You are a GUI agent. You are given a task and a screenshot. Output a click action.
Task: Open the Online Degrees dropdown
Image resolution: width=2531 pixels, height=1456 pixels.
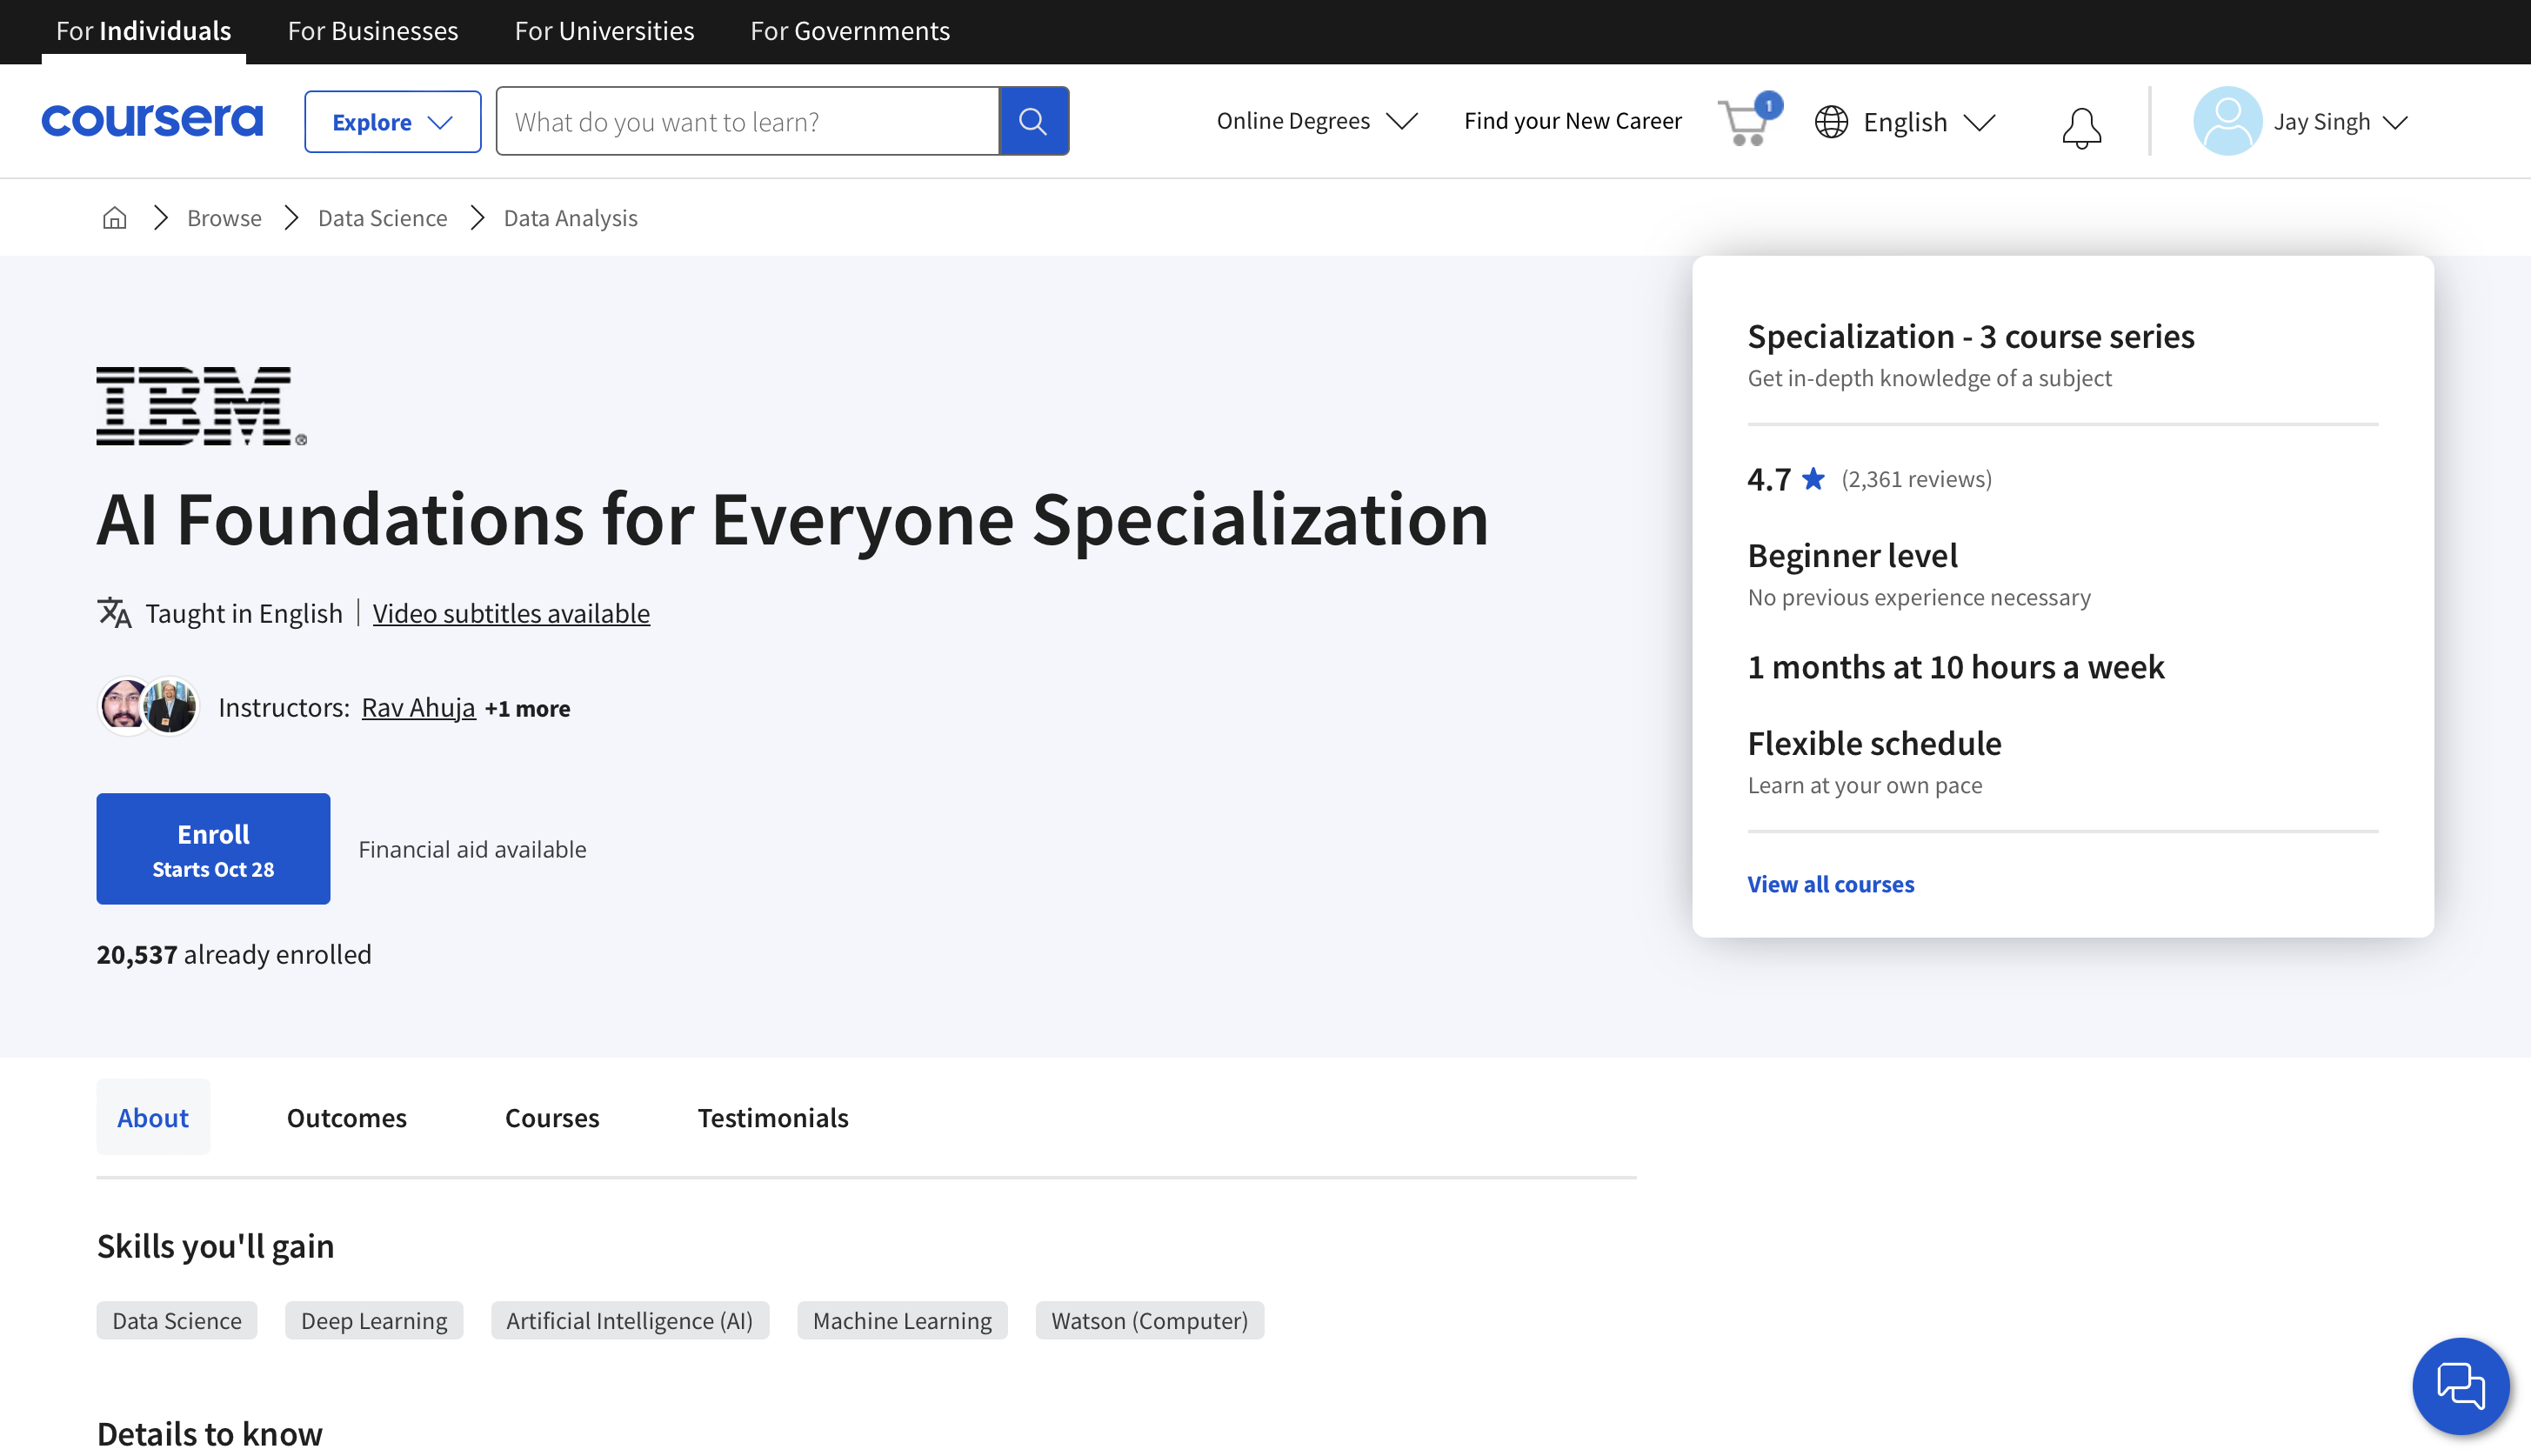click(1316, 121)
